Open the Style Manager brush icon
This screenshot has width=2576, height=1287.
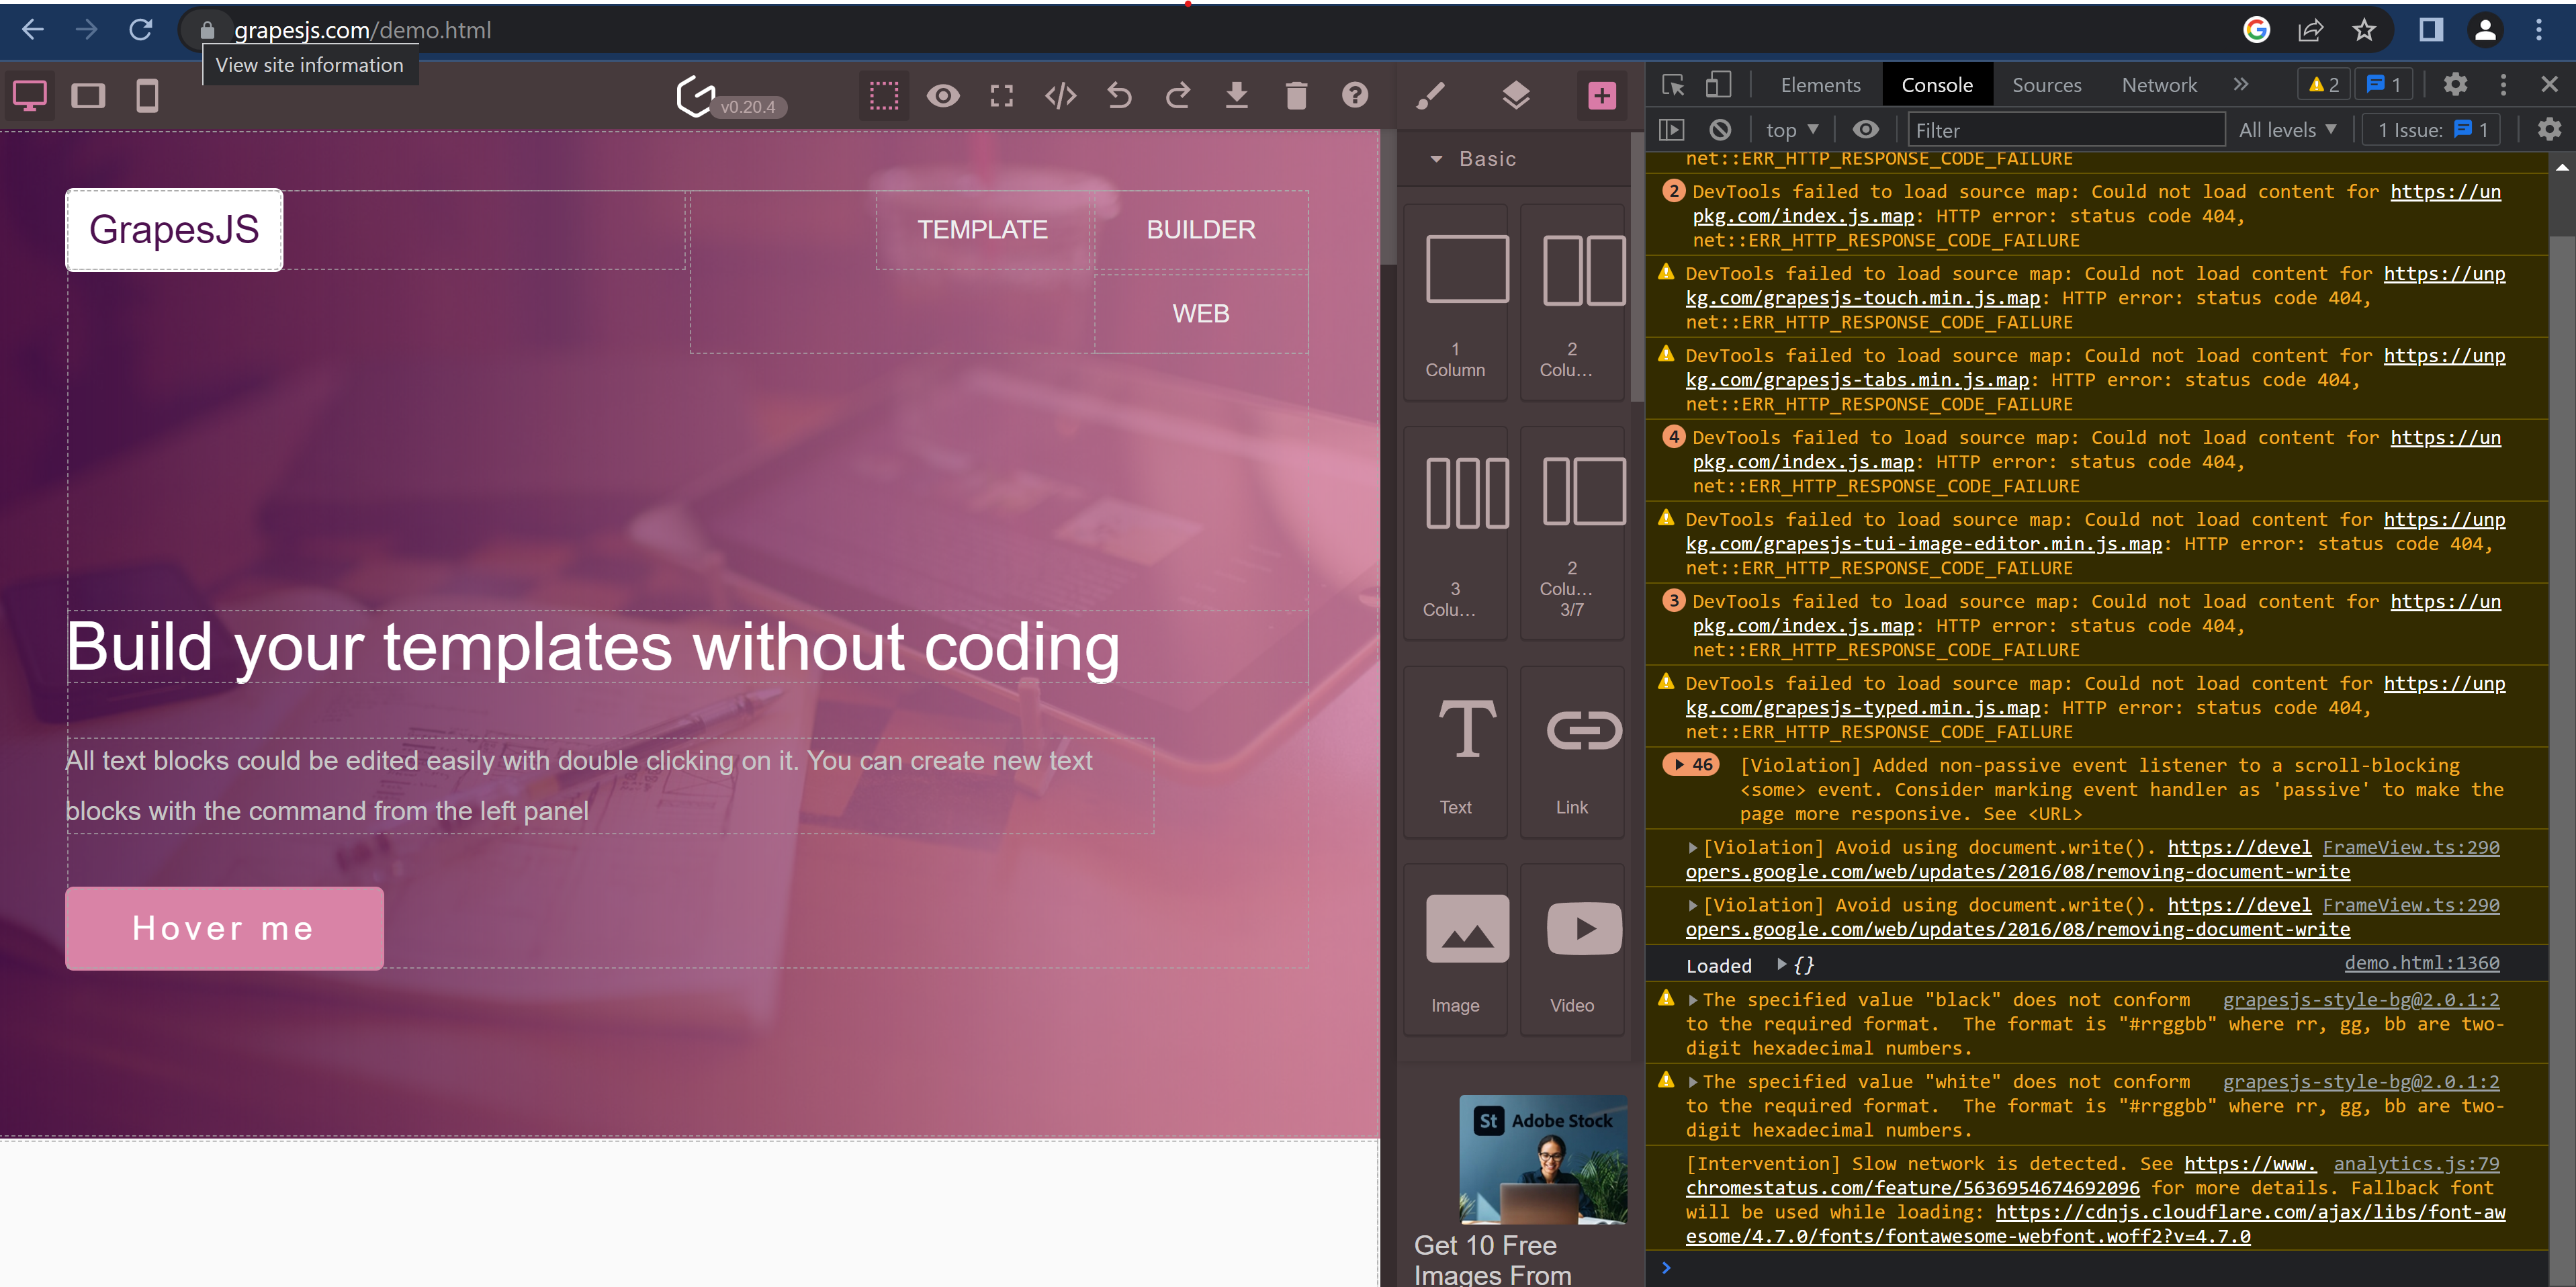(1430, 95)
